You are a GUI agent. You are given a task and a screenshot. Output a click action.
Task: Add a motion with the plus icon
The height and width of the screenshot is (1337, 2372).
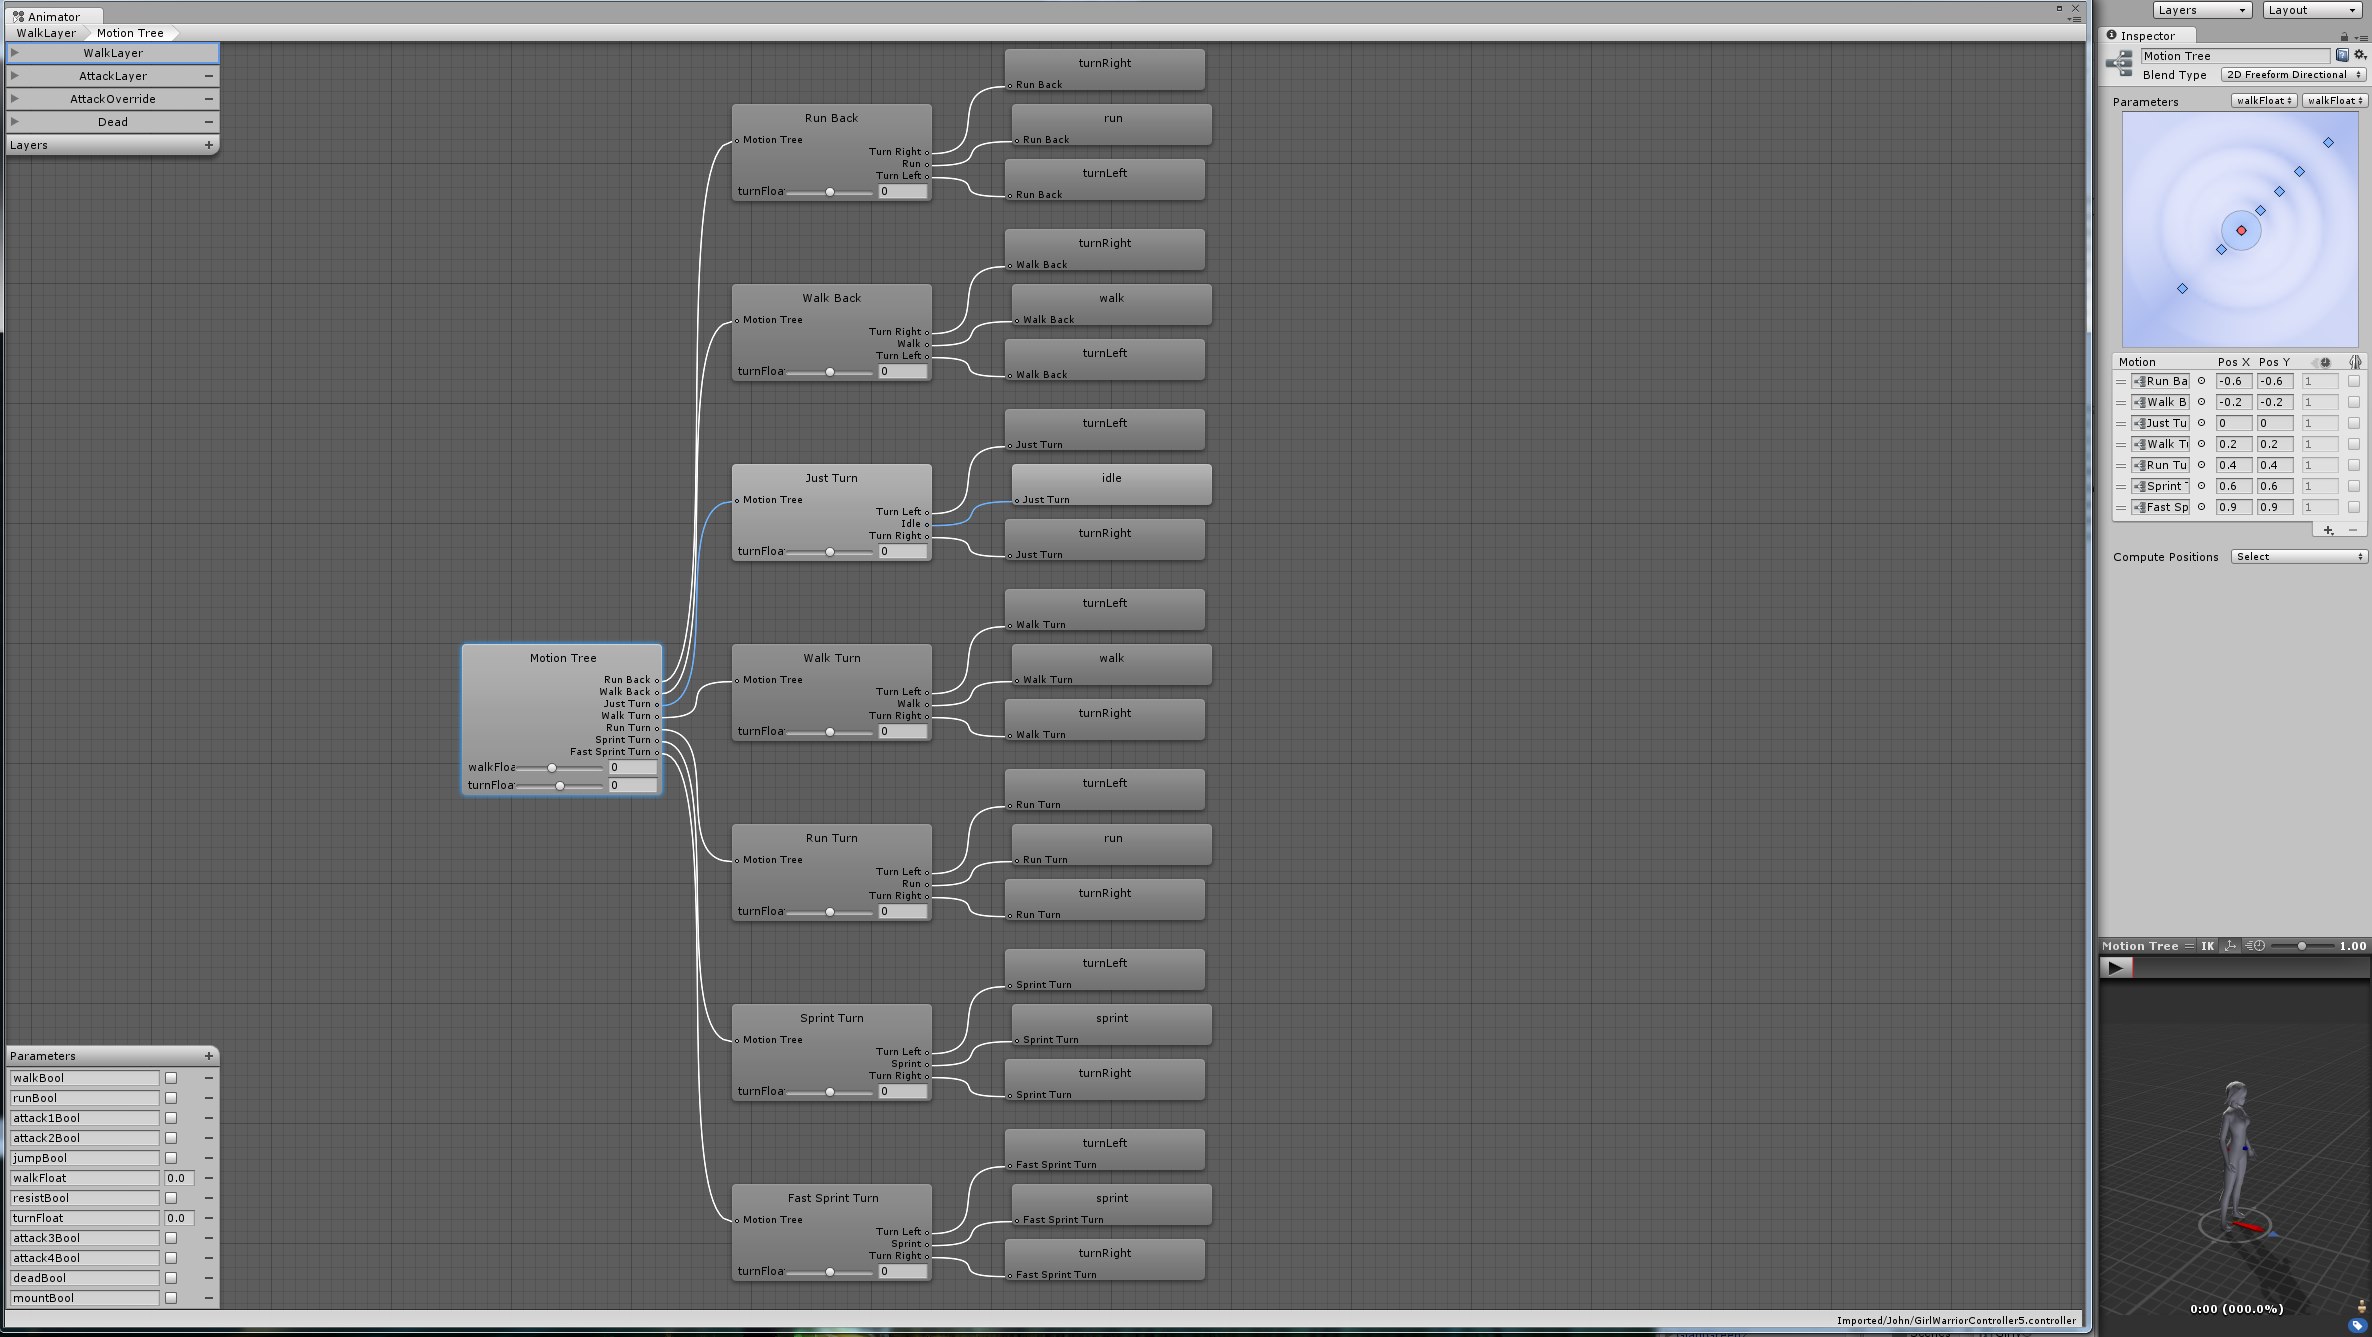pos(2328,530)
